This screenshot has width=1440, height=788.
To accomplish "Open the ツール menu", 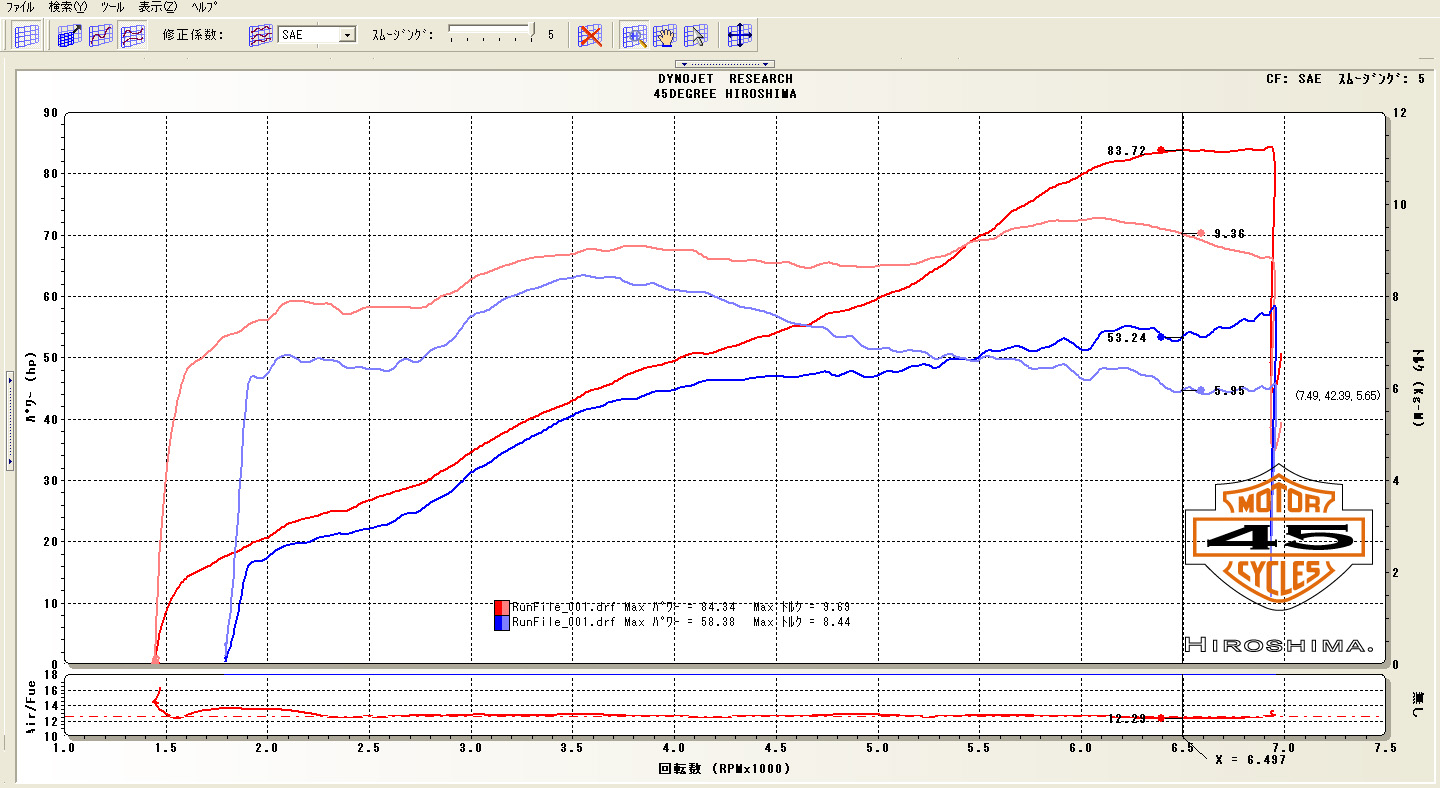I will (112, 7).
